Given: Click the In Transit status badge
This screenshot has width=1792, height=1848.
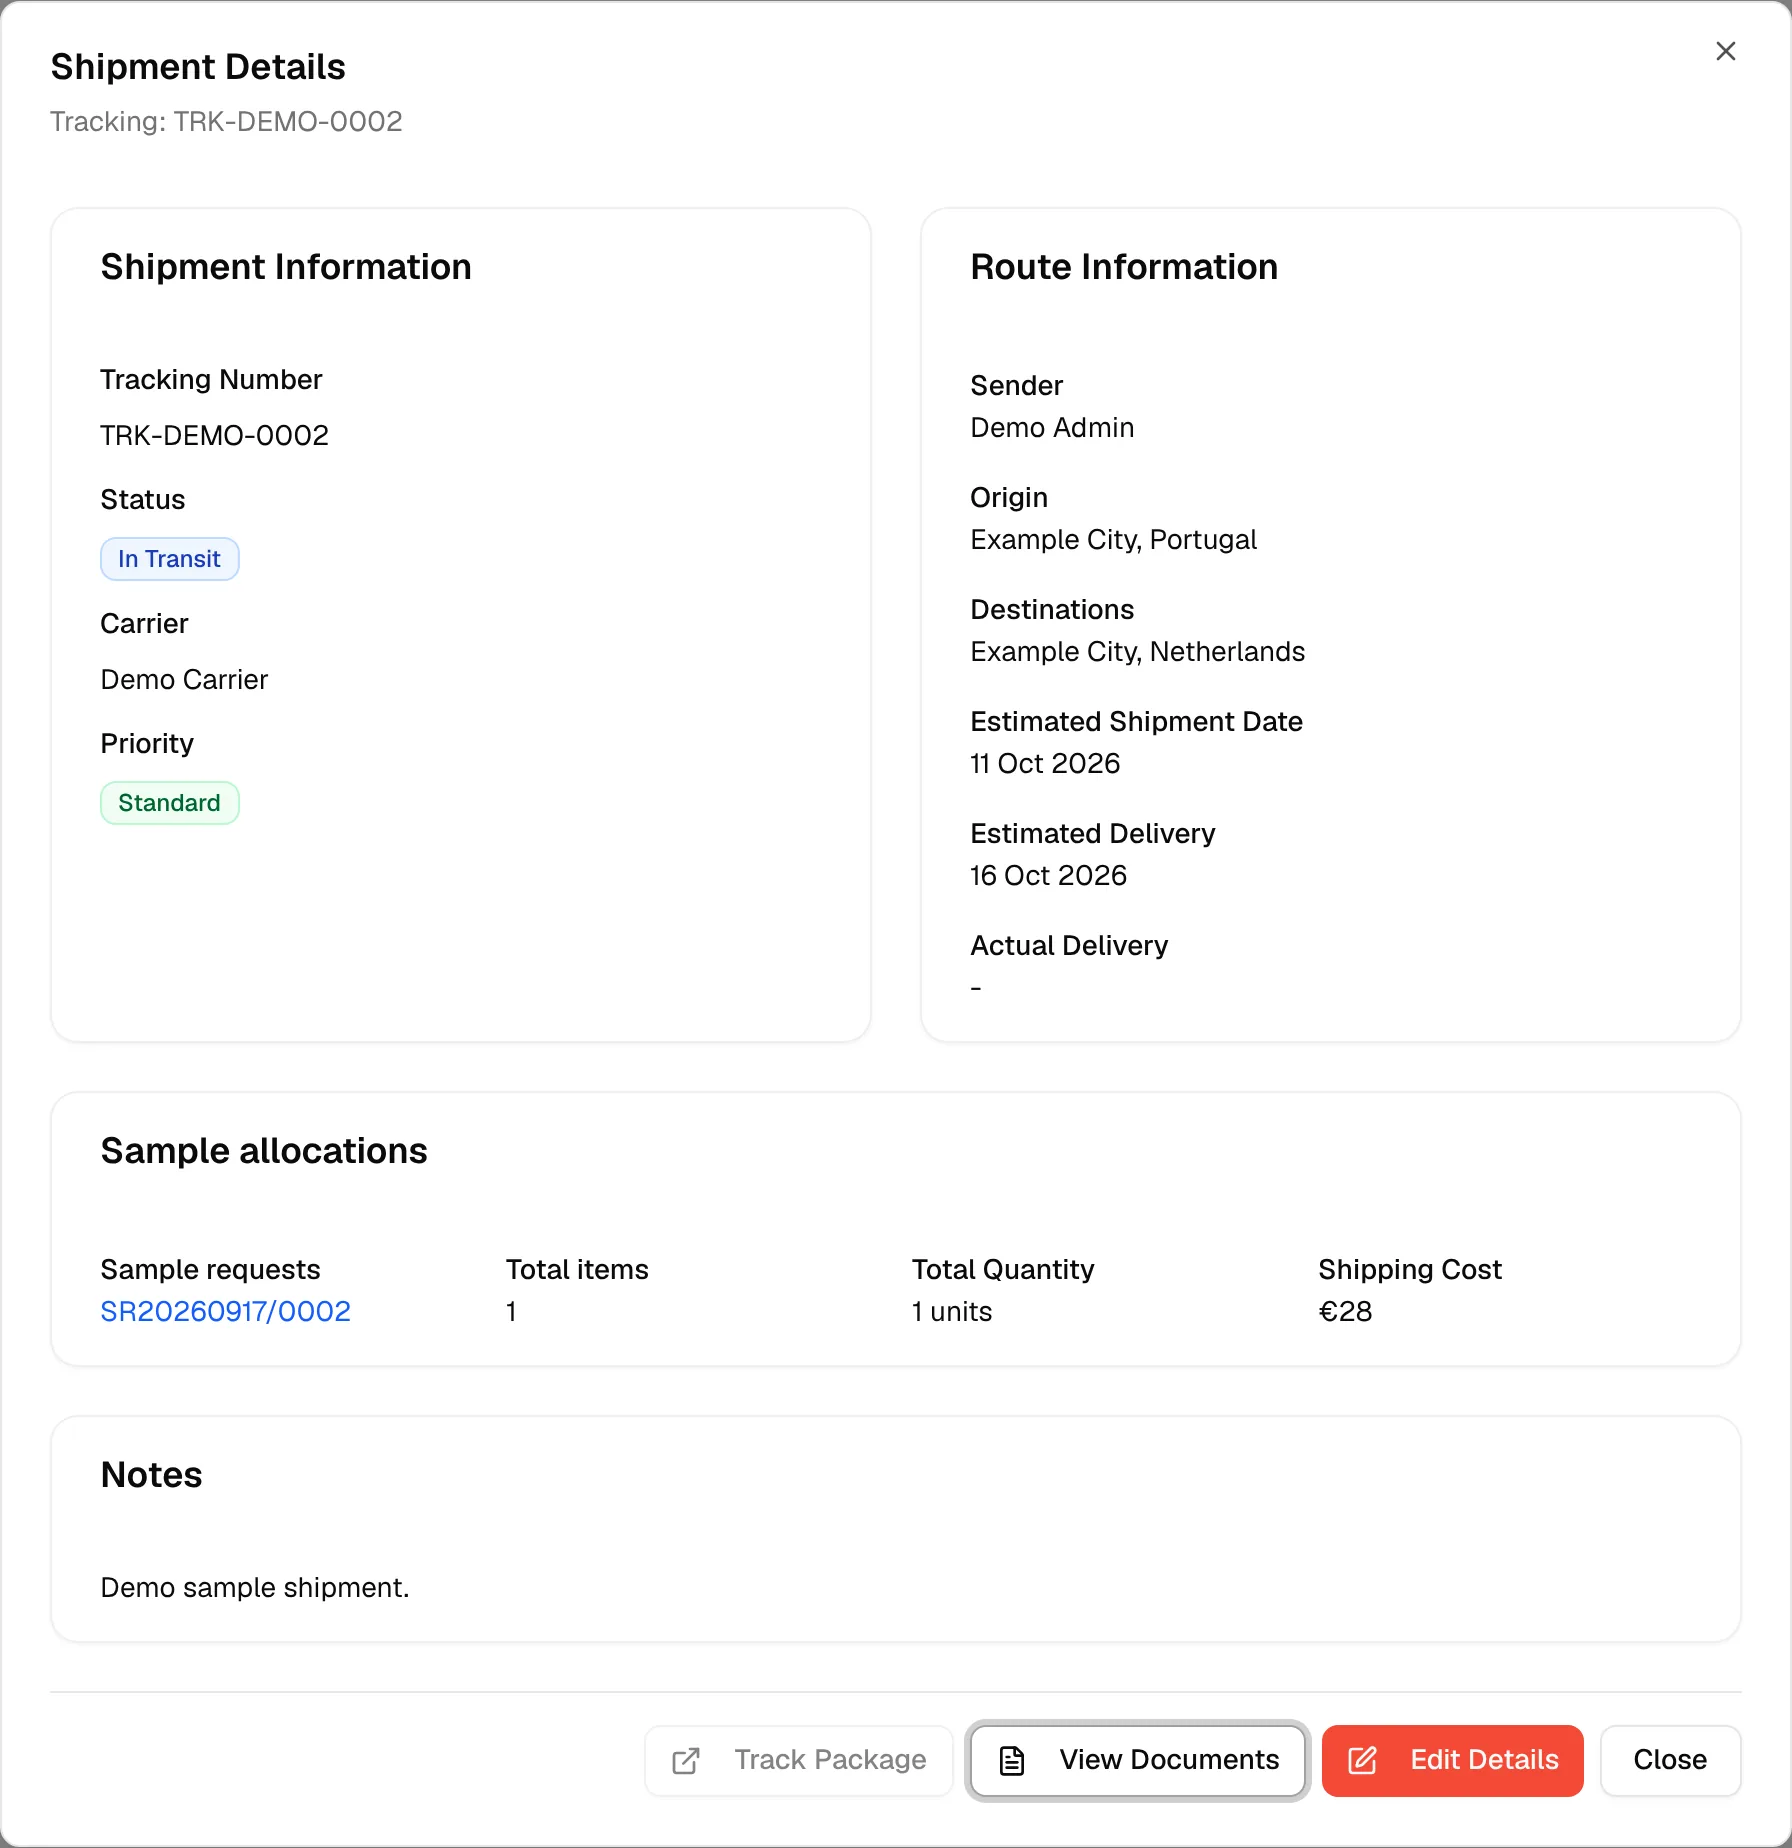Looking at the screenshot, I should point(170,559).
